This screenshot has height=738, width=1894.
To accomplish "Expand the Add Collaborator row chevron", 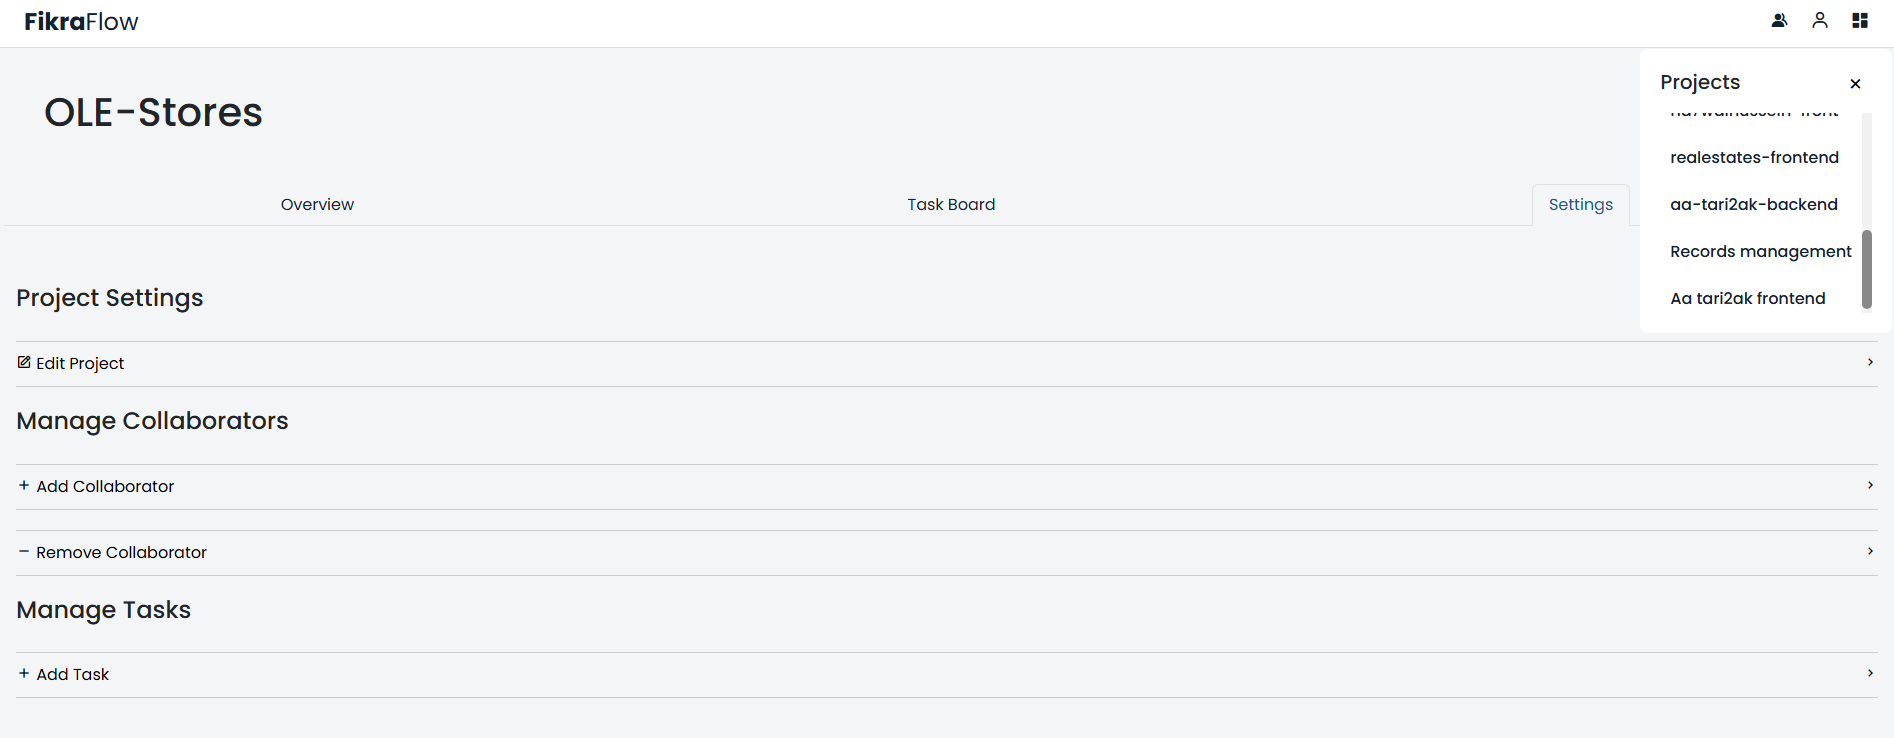I will [1870, 485].
